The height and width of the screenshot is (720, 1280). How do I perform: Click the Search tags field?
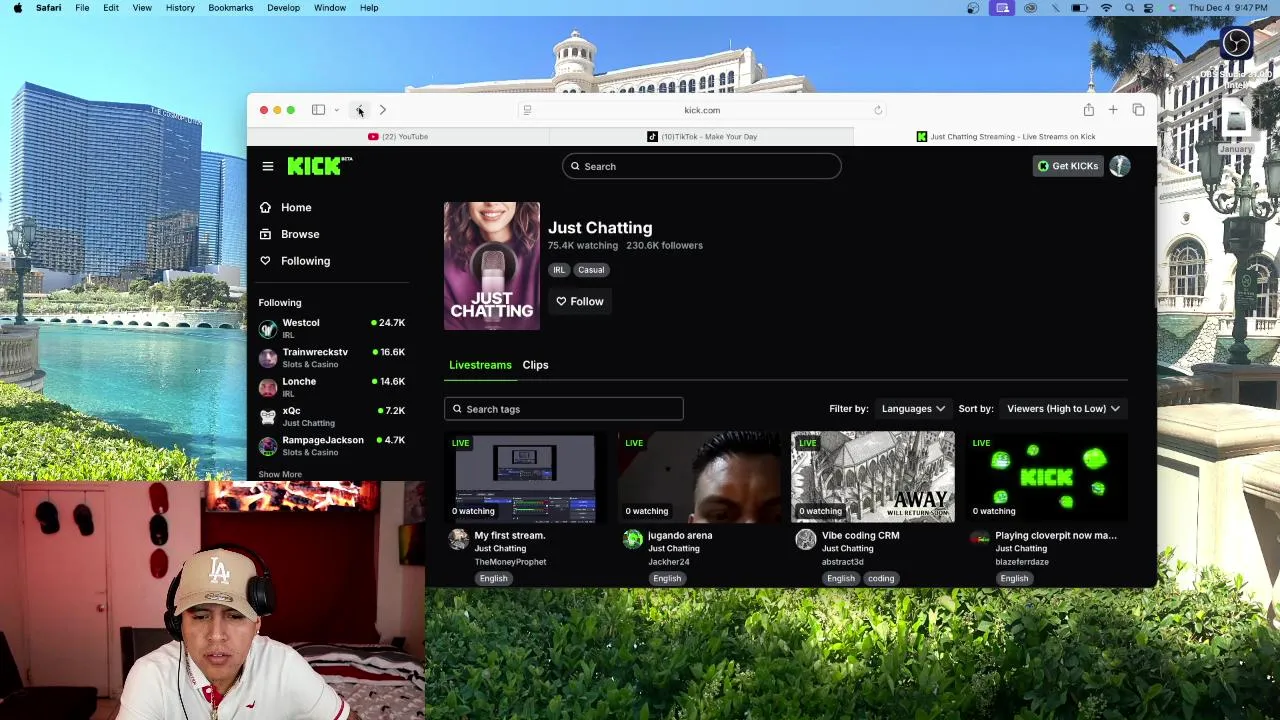click(564, 409)
